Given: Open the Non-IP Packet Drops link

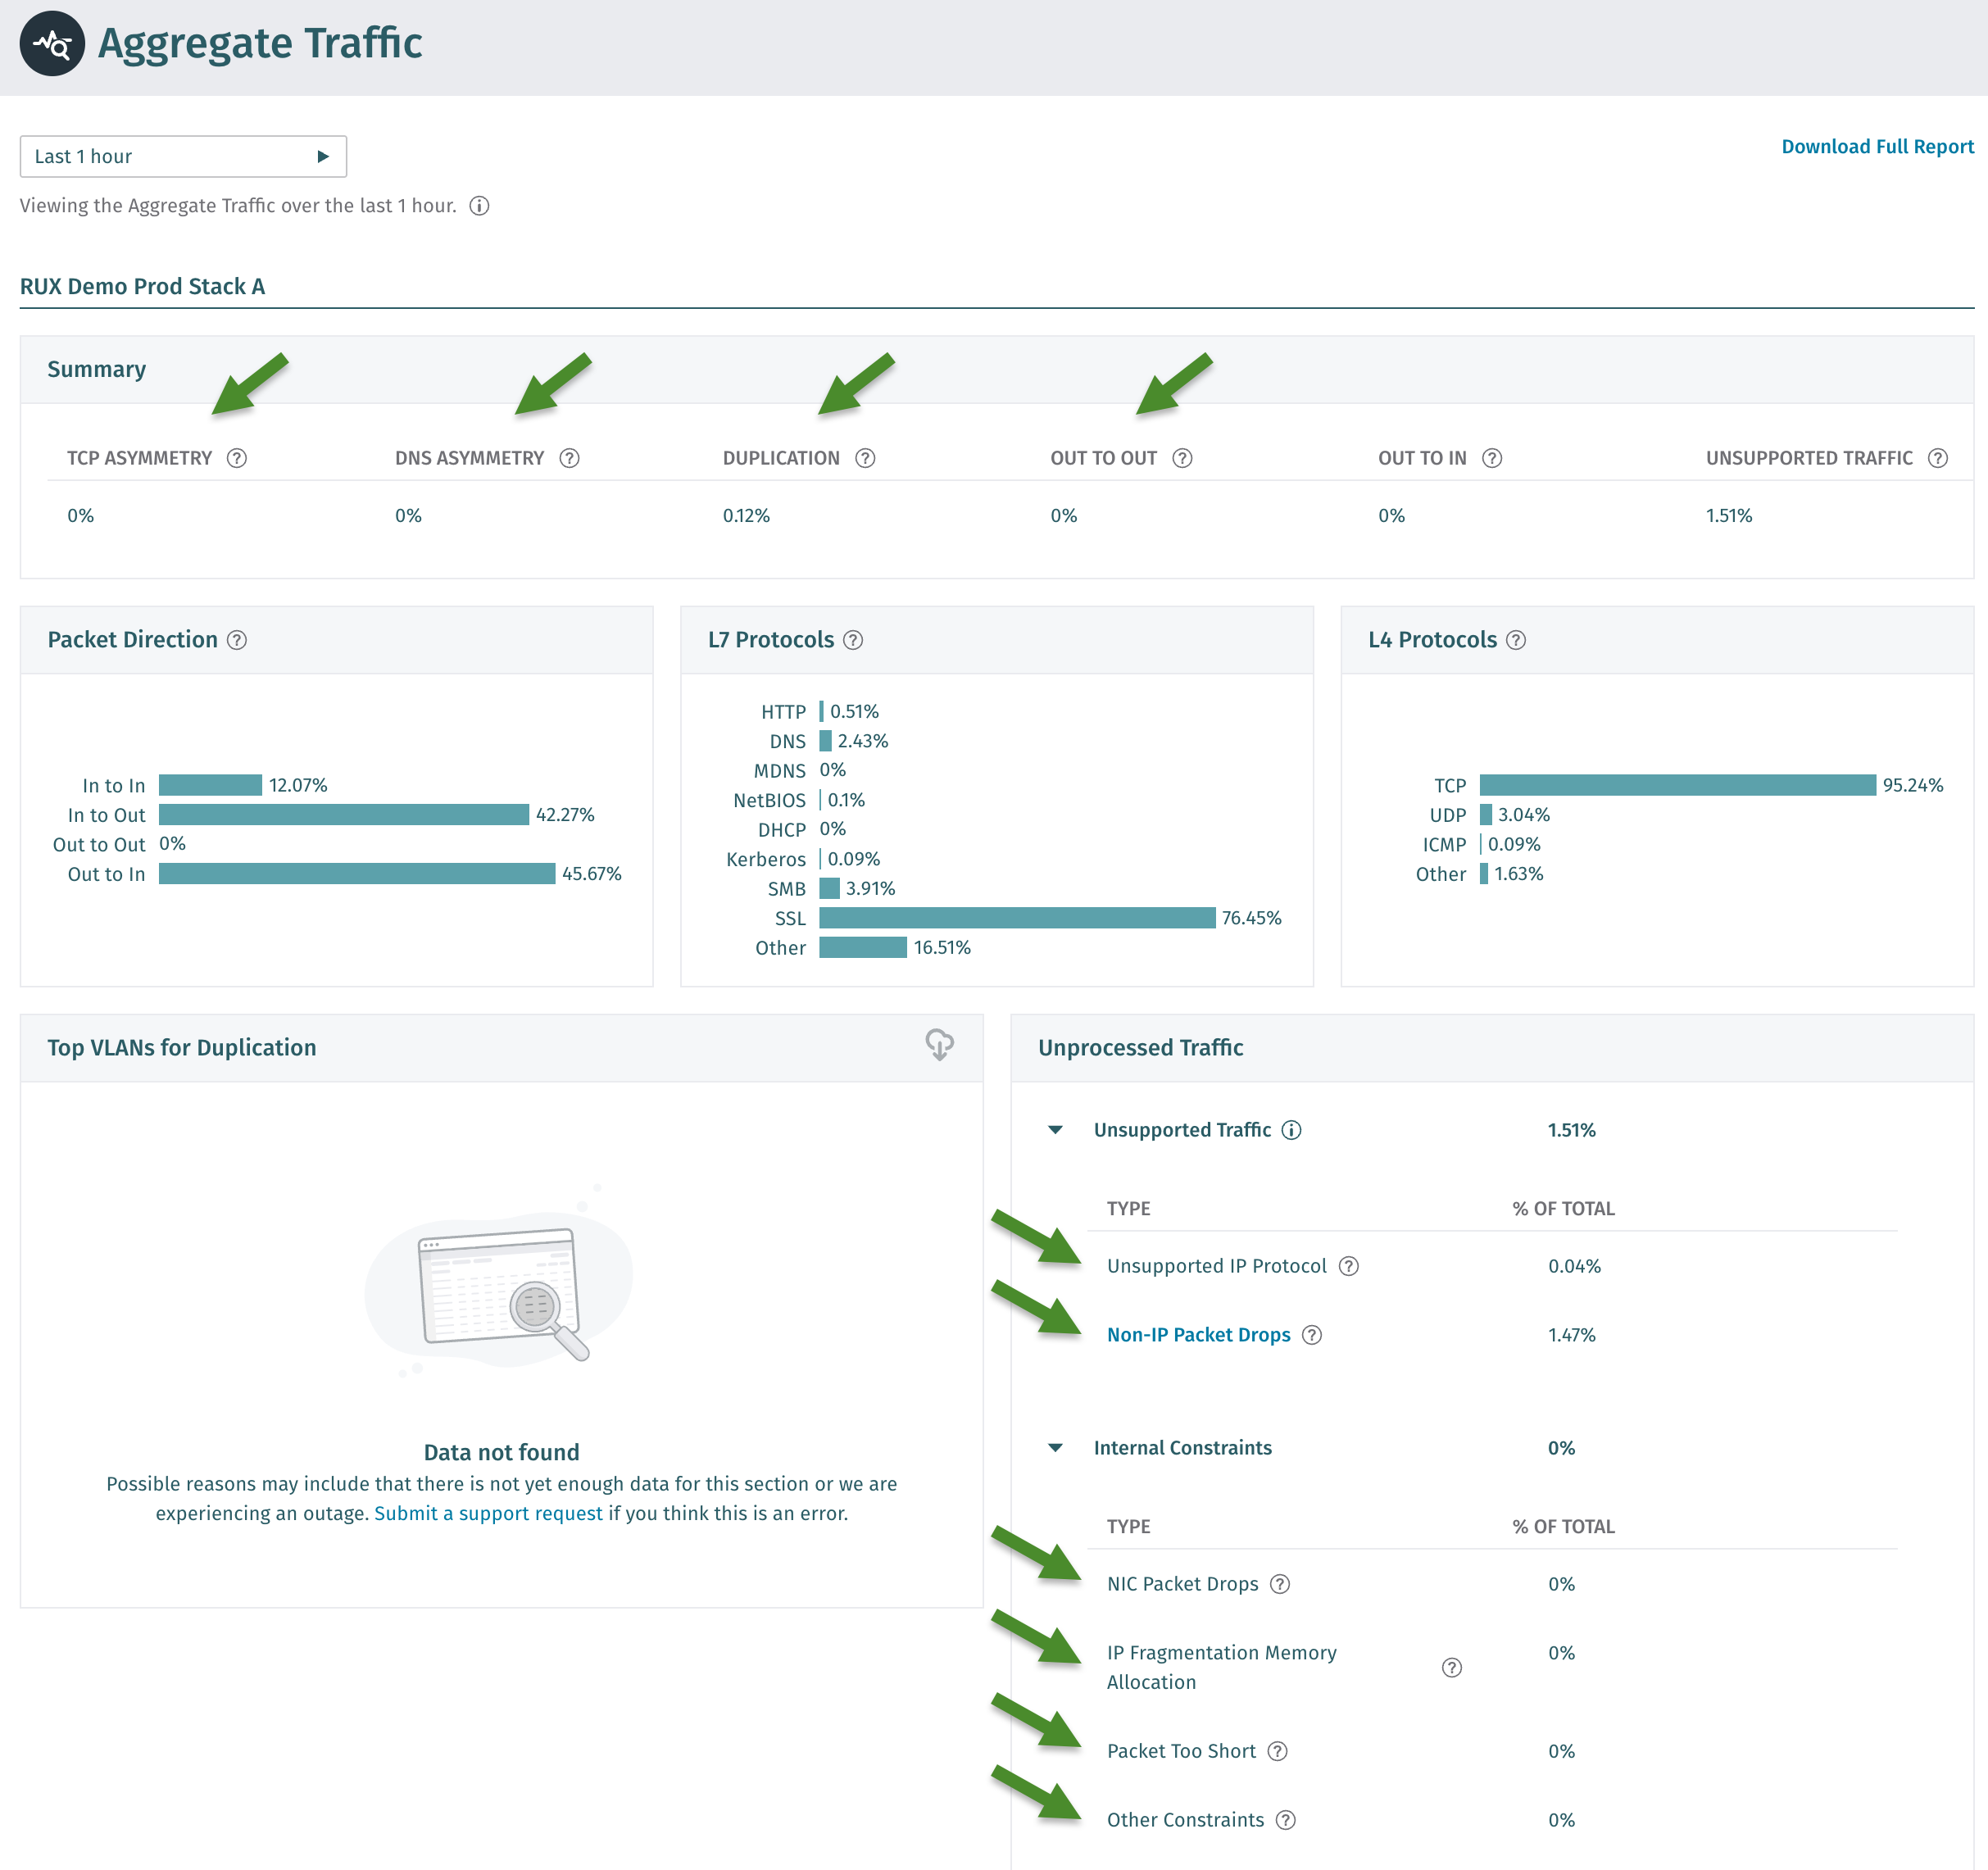Looking at the screenshot, I should (1198, 1335).
